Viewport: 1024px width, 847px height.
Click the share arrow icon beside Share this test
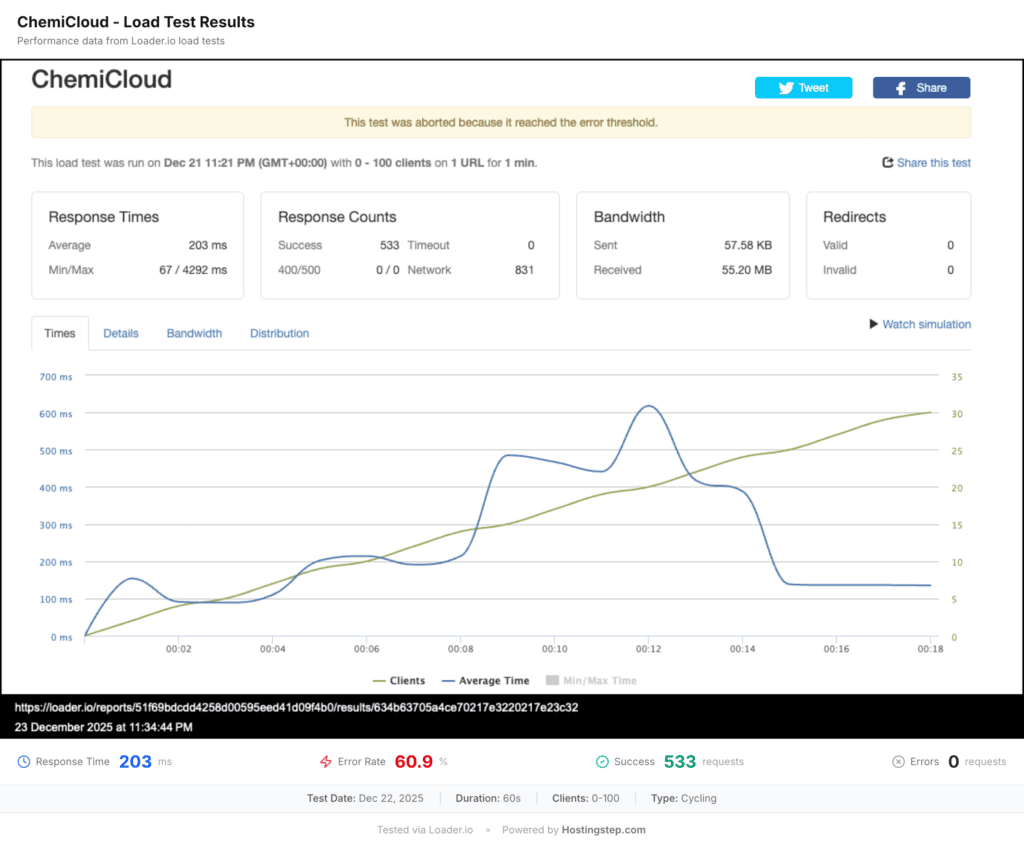887,163
